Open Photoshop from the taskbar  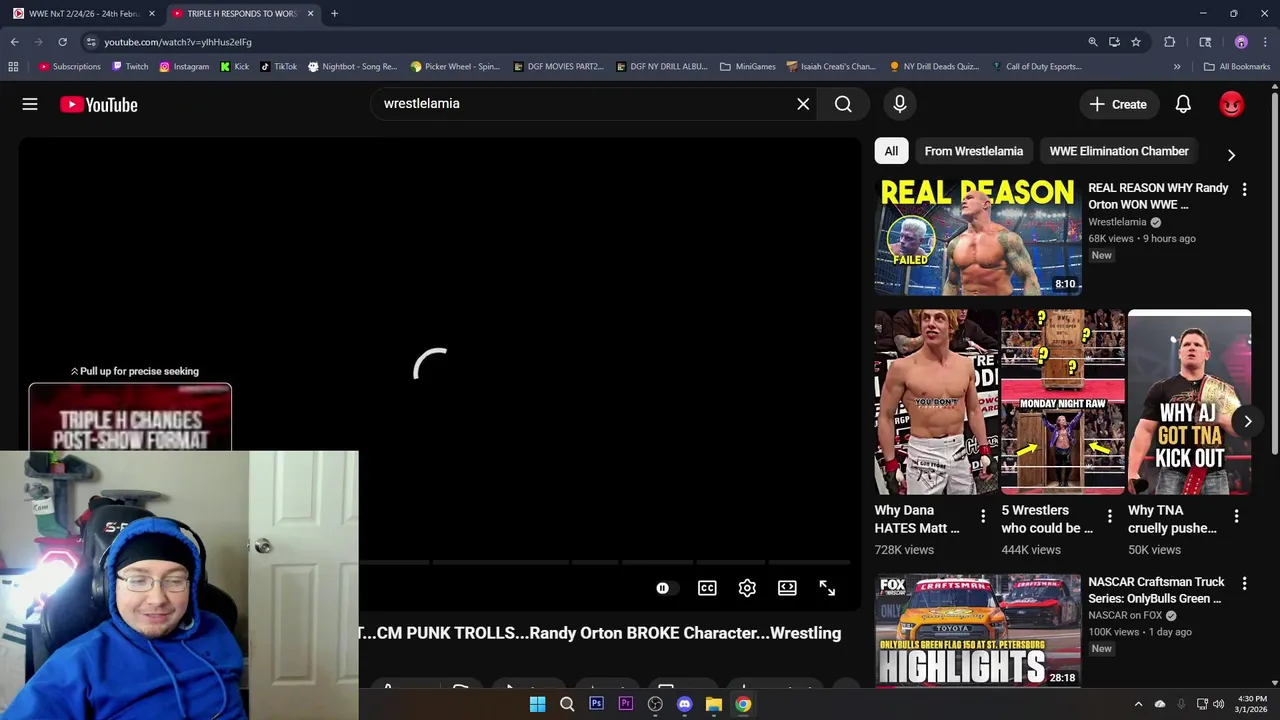tap(596, 704)
